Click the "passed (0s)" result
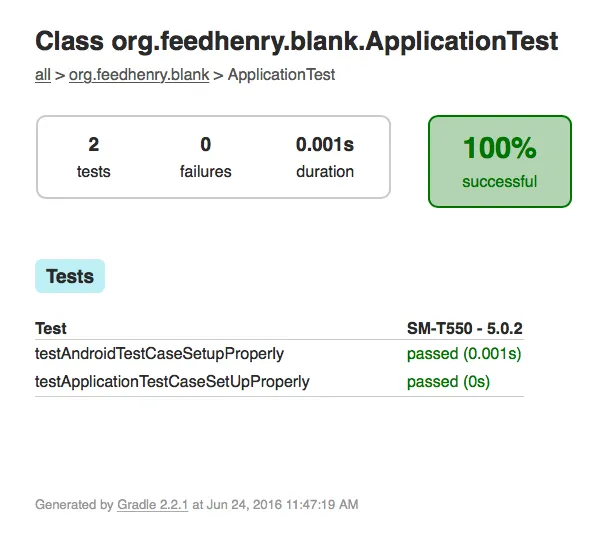Screen dimensions: 605x536 point(448,381)
